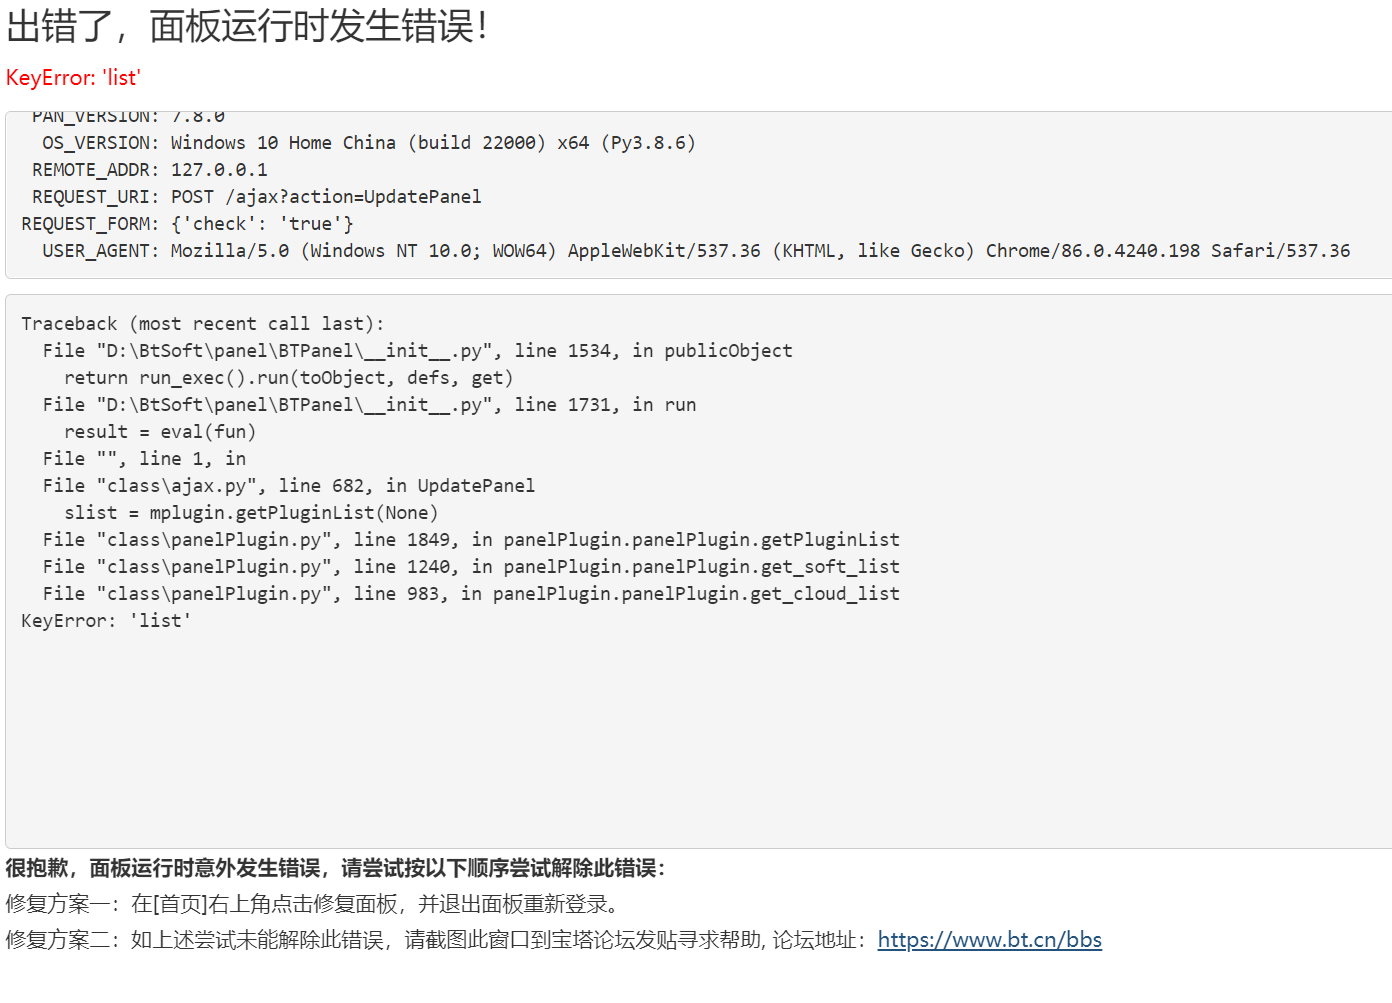Click the REMOTE_ADDR 127.0.0.1 line
Screen dimensions: 1392x1003
click(150, 170)
